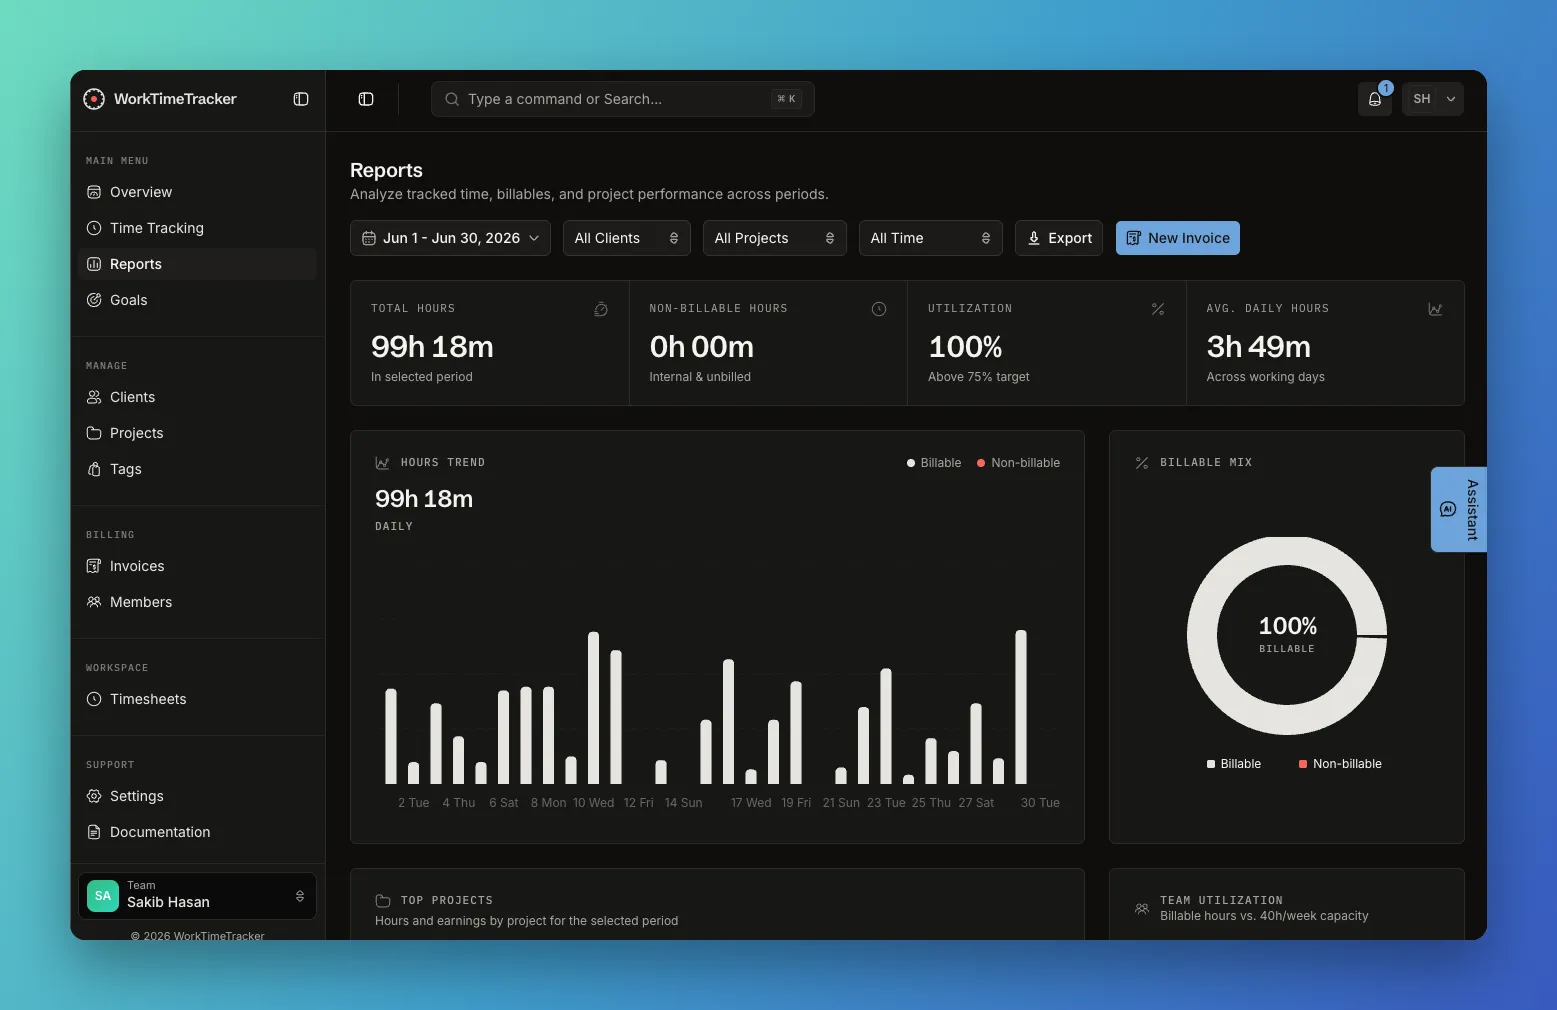Select the Reports menu item
1557x1010 pixels.
(x=197, y=264)
